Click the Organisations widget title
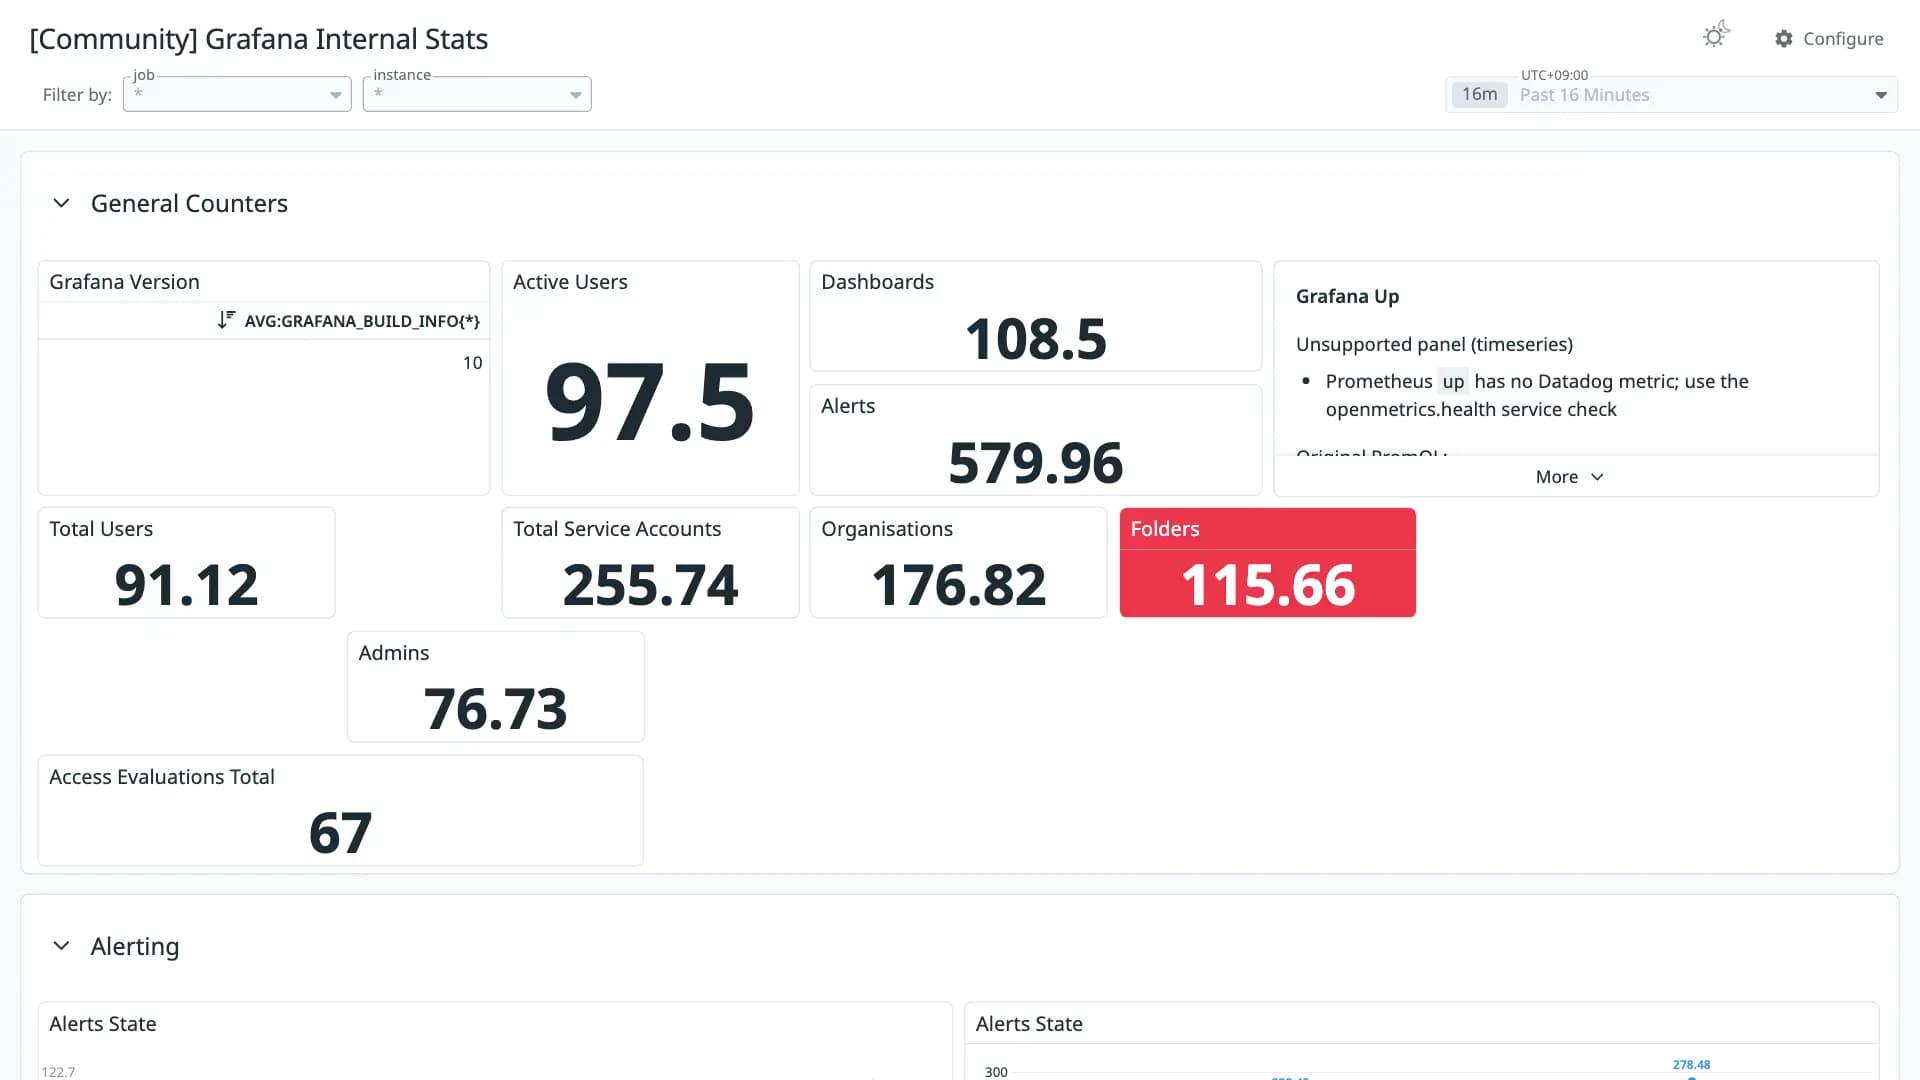This screenshot has height=1080, width=1920. tap(887, 529)
